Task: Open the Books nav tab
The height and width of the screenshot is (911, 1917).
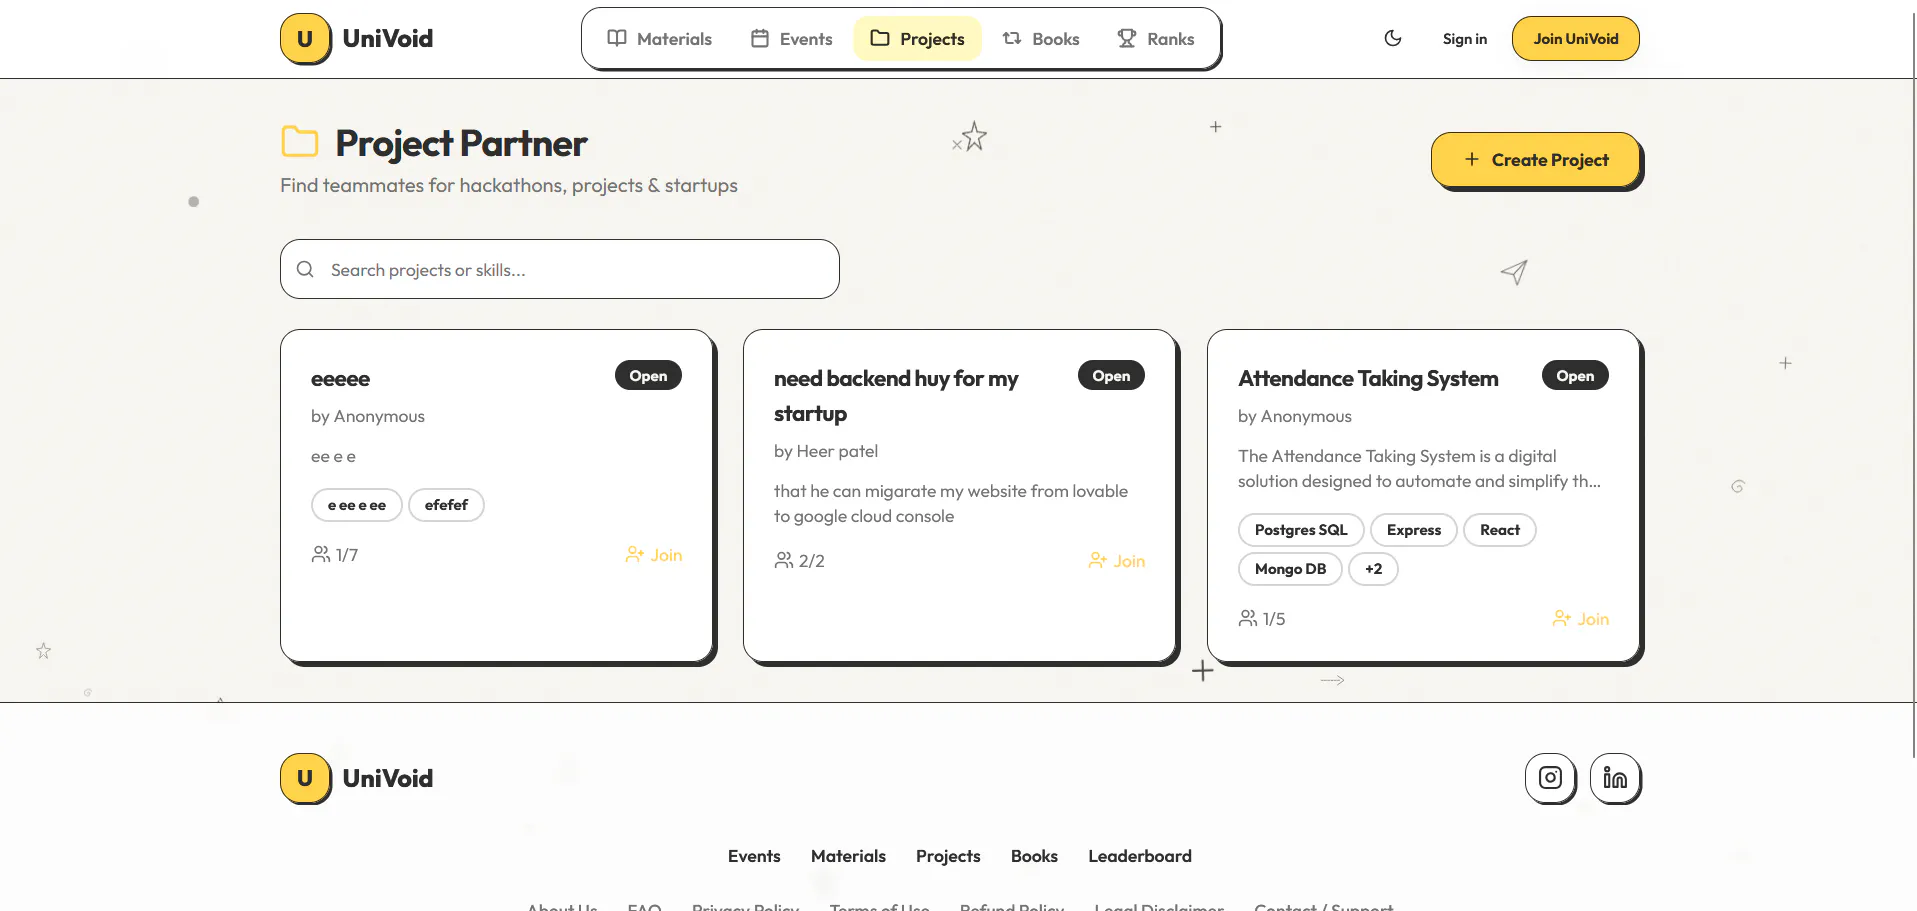Action: (1041, 39)
